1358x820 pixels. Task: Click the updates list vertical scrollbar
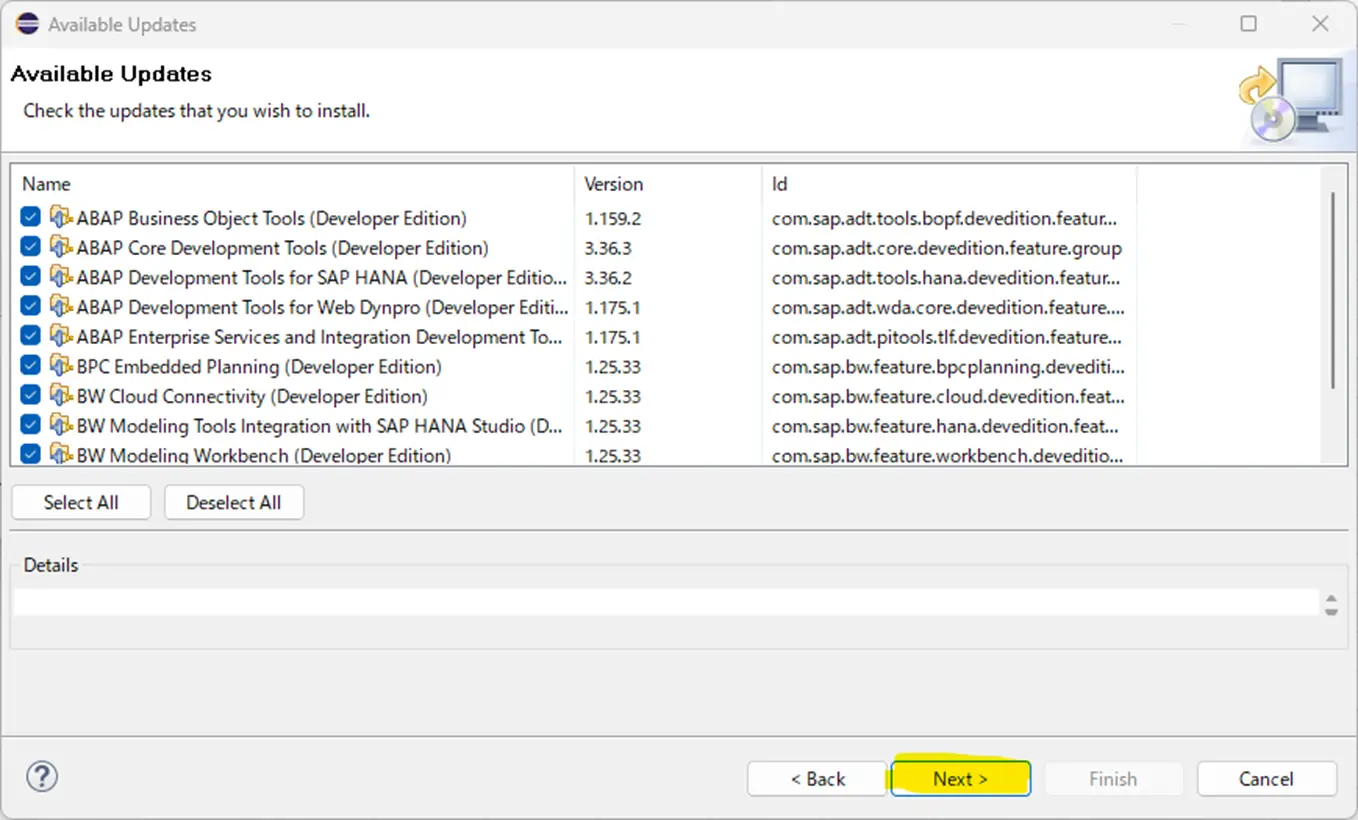click(1331, 289)
